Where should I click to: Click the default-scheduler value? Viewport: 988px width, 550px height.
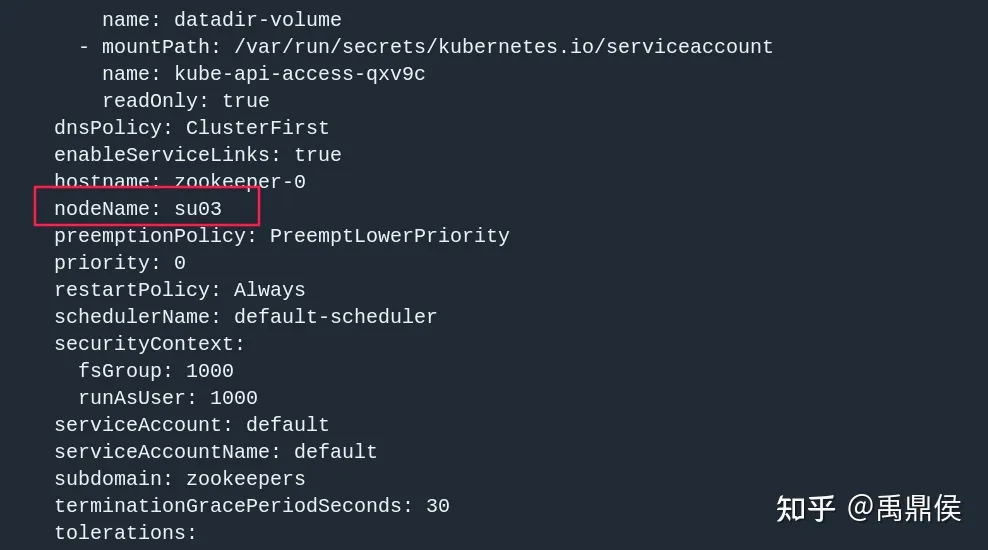[x=335, y=317]
